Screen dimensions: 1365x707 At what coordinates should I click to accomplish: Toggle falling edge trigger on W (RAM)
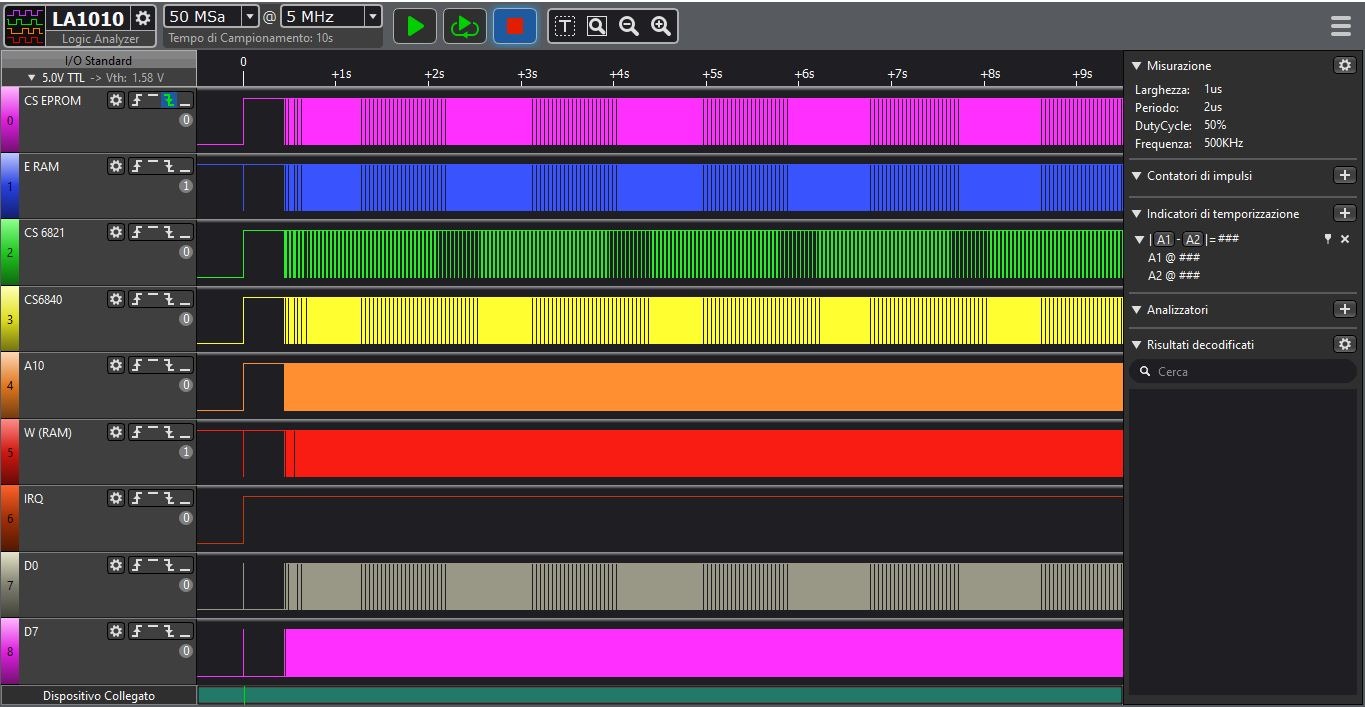pyautogui.click(x=169, y=432)
